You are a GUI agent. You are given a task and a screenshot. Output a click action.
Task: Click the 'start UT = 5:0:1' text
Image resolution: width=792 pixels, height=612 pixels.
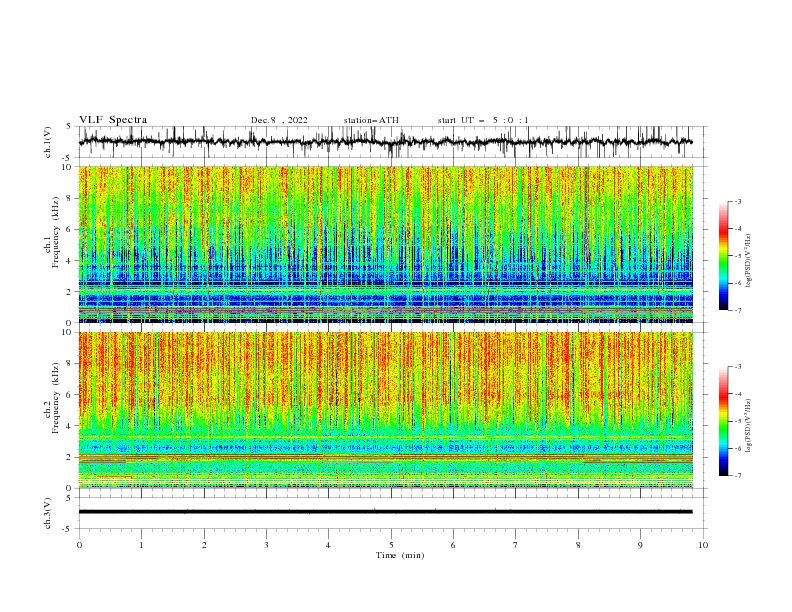483,120
